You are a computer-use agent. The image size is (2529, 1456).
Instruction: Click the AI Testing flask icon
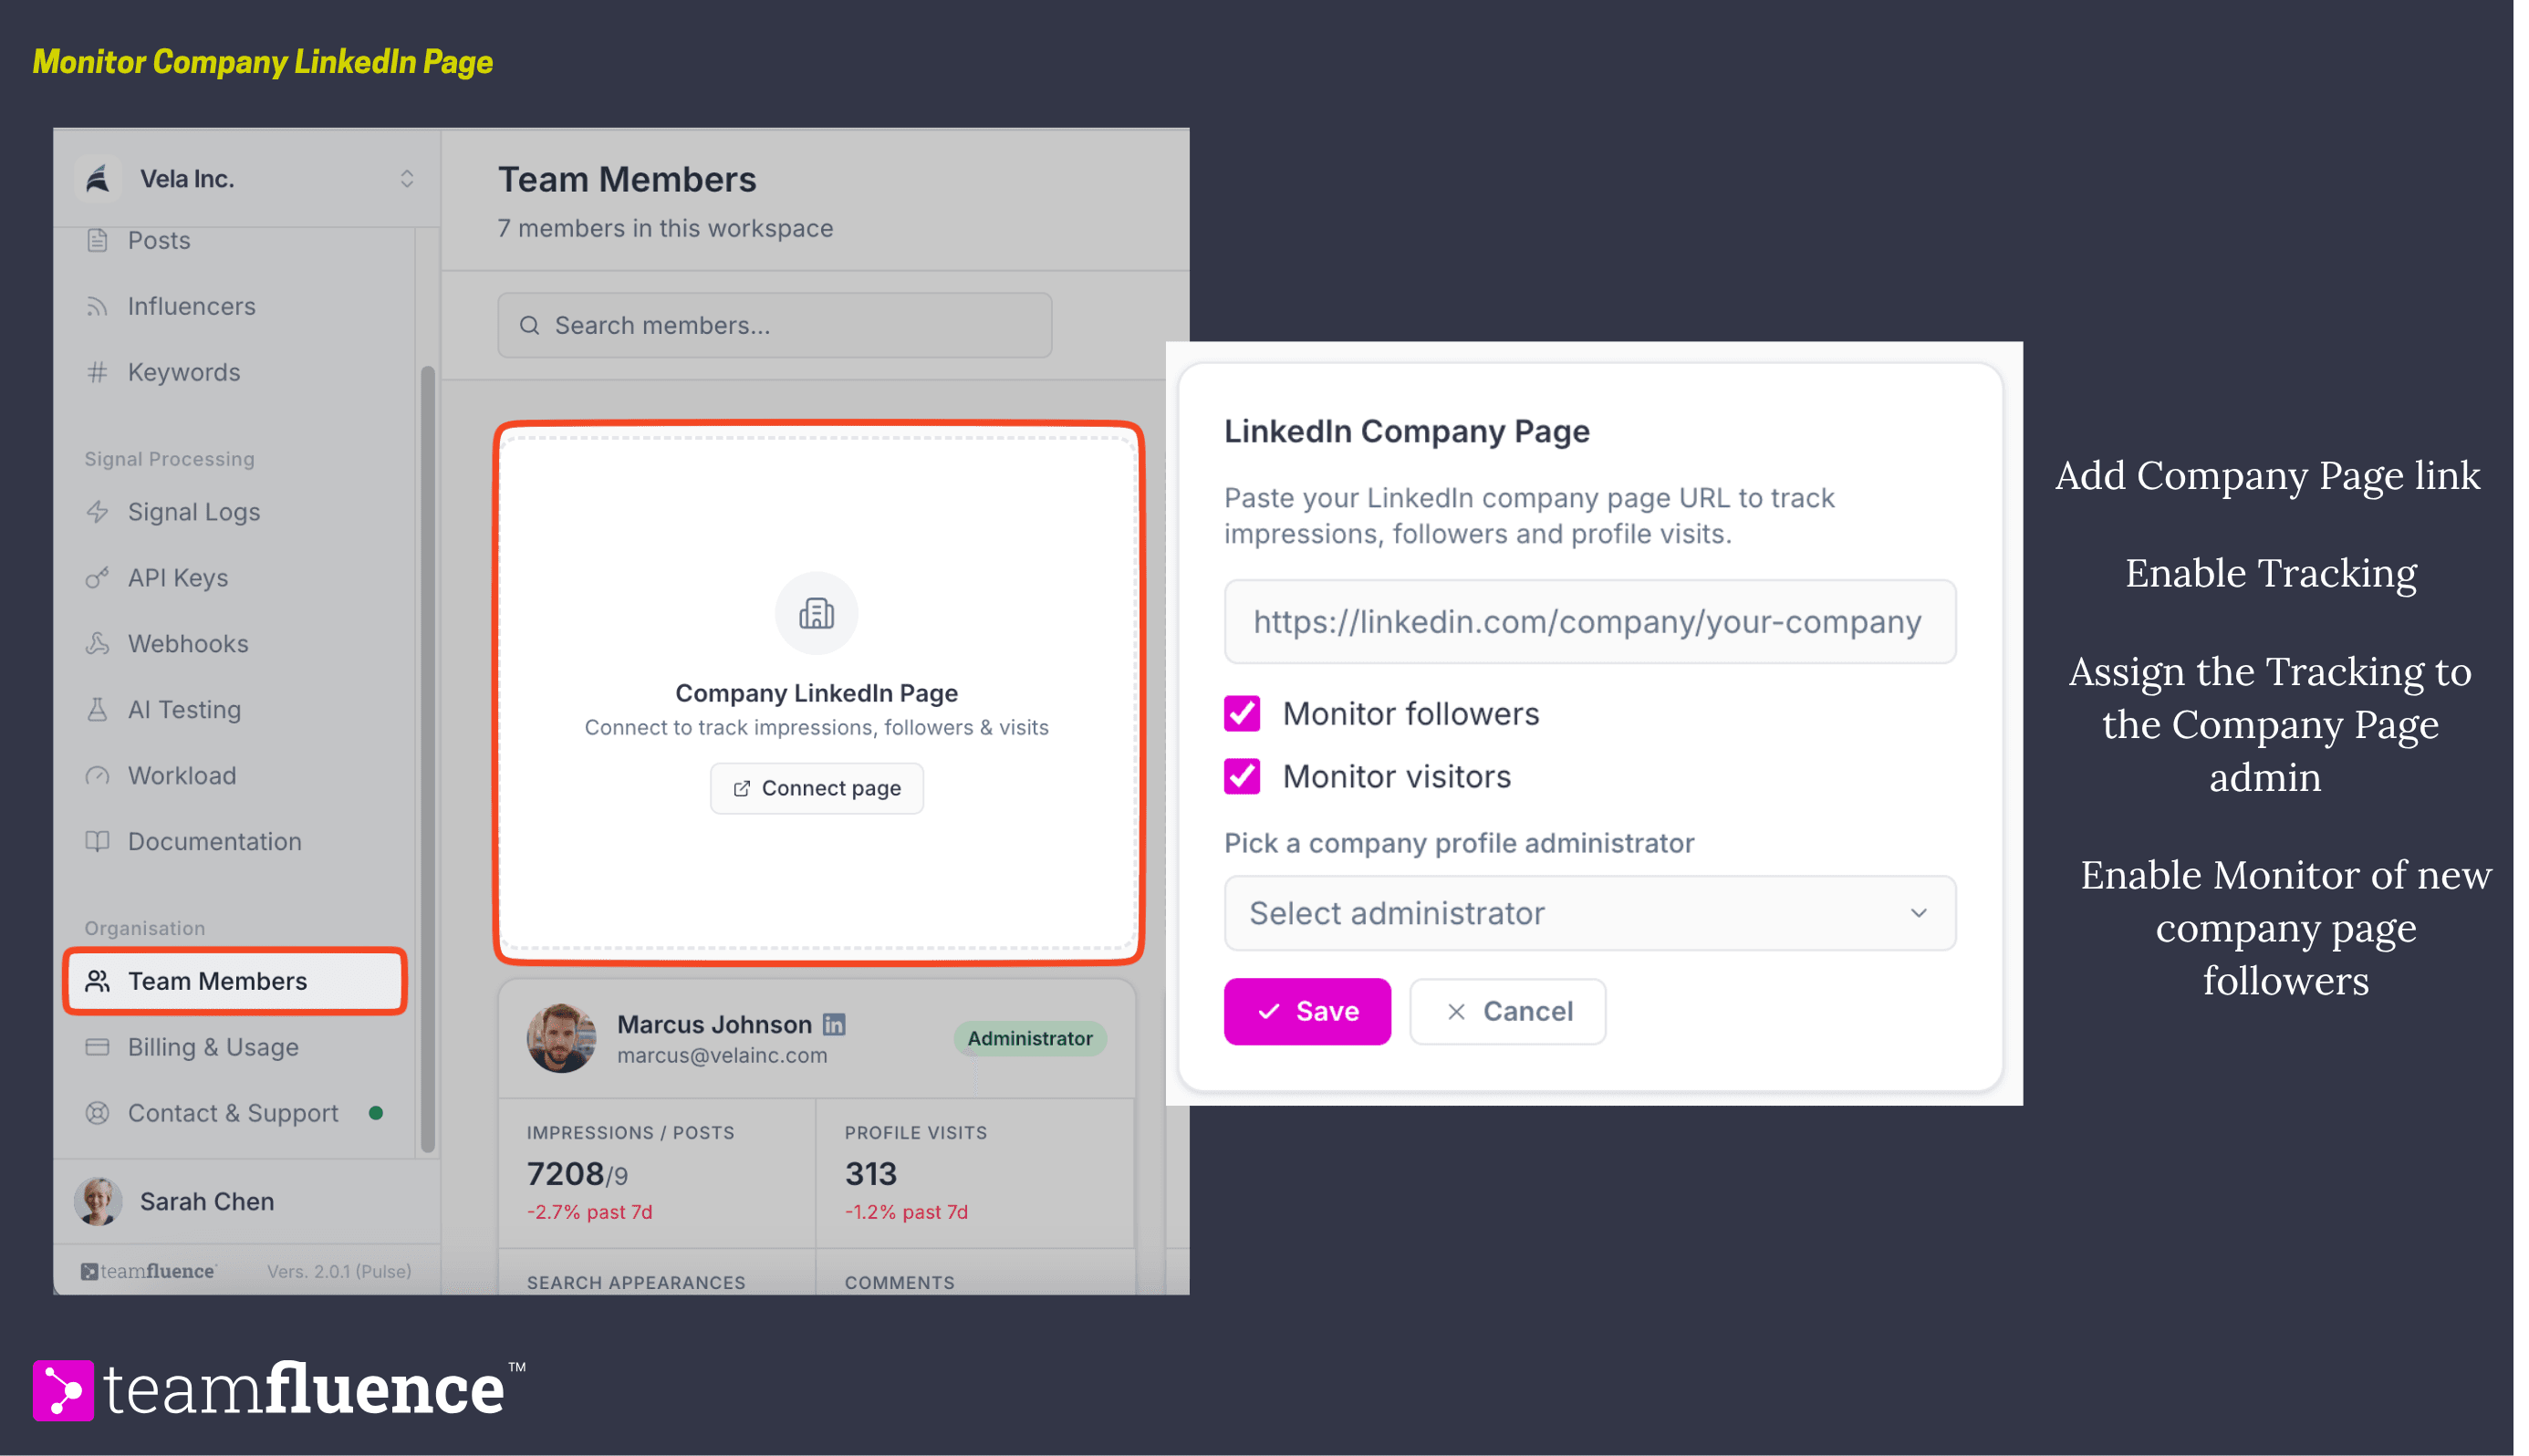tap(97, 710)
